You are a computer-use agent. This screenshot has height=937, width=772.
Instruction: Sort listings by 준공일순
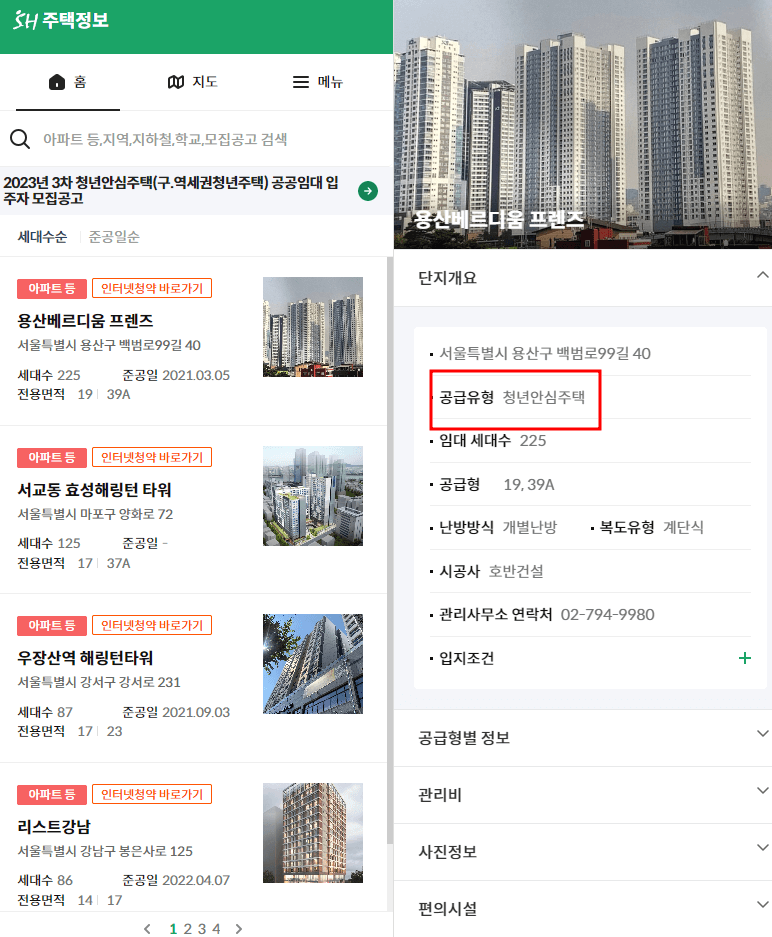click(x=114, y=237)
